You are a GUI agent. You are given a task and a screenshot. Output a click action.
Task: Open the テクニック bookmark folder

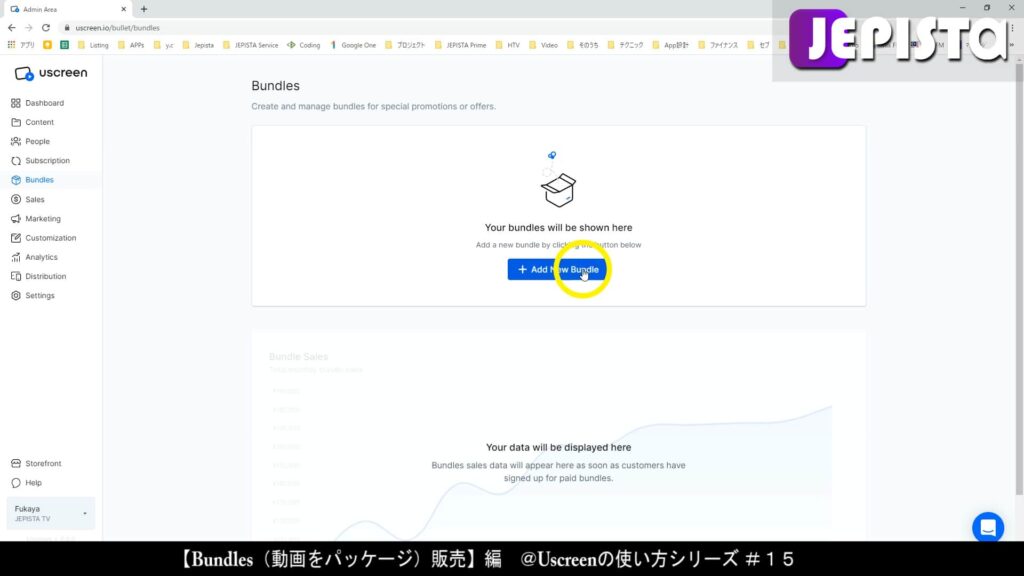click(x=625, y=45)
